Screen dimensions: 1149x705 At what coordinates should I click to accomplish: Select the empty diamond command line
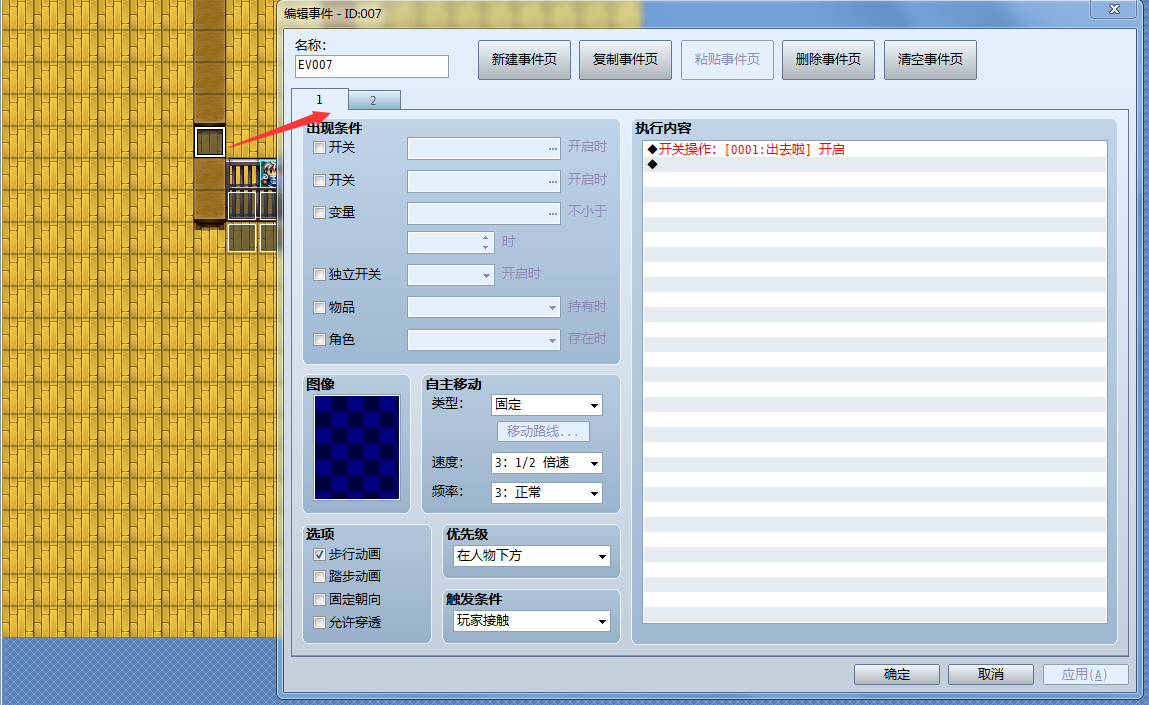pos(874,164)
